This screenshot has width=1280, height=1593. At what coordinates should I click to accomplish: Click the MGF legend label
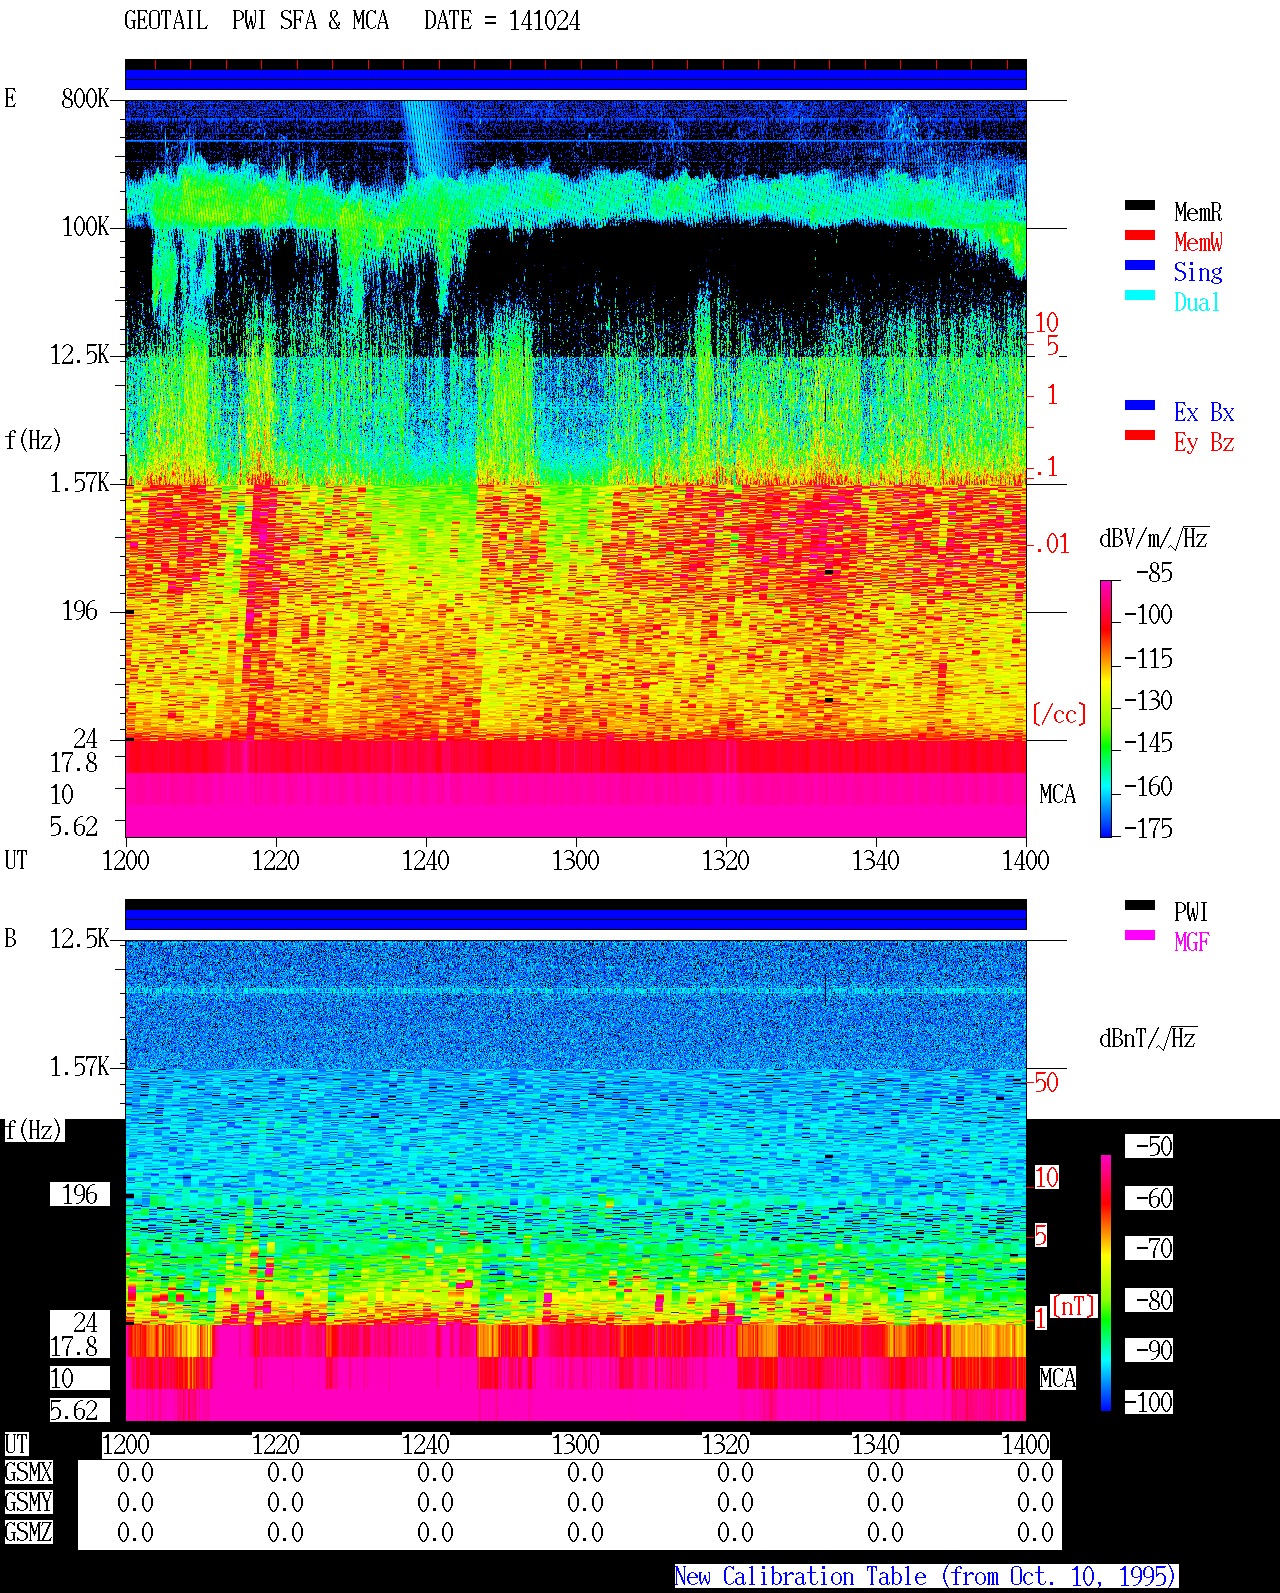[1191, 942]
